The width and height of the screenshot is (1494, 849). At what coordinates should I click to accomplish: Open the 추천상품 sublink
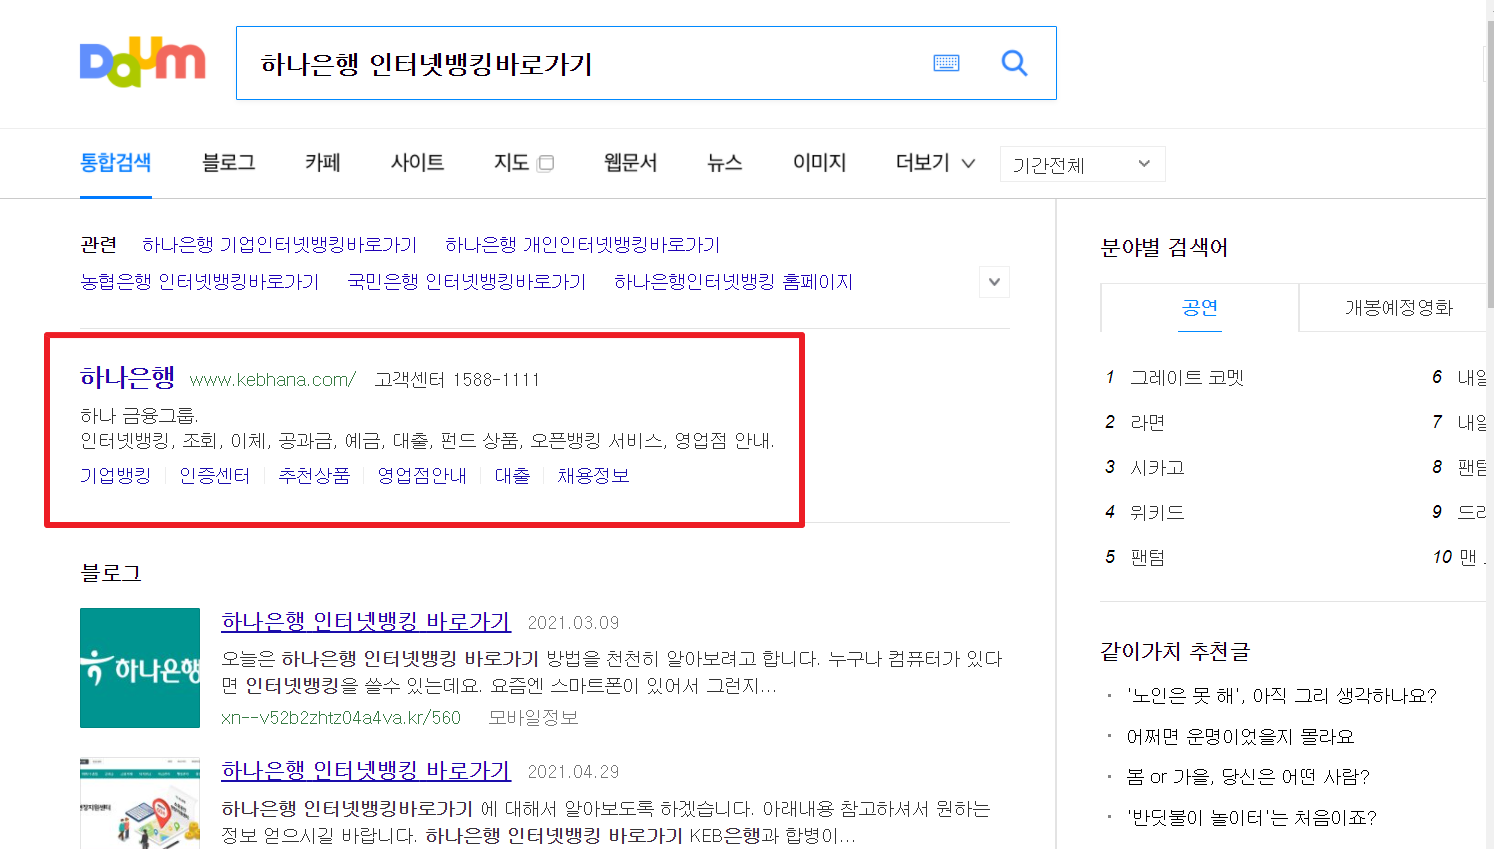point(314,476)
